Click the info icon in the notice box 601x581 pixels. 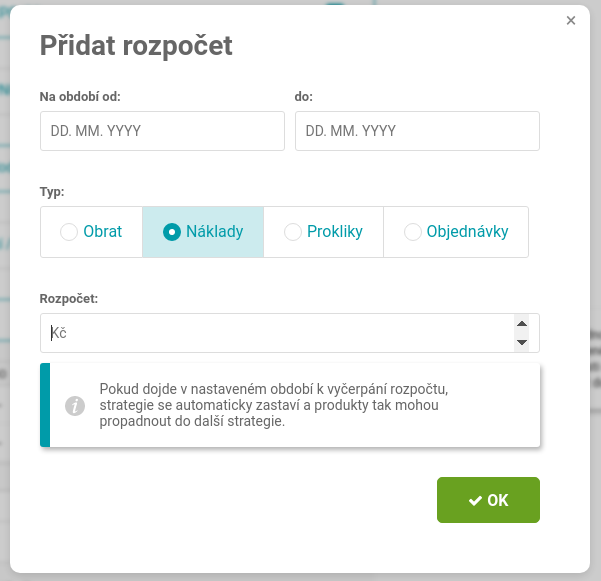pos(75,406)
